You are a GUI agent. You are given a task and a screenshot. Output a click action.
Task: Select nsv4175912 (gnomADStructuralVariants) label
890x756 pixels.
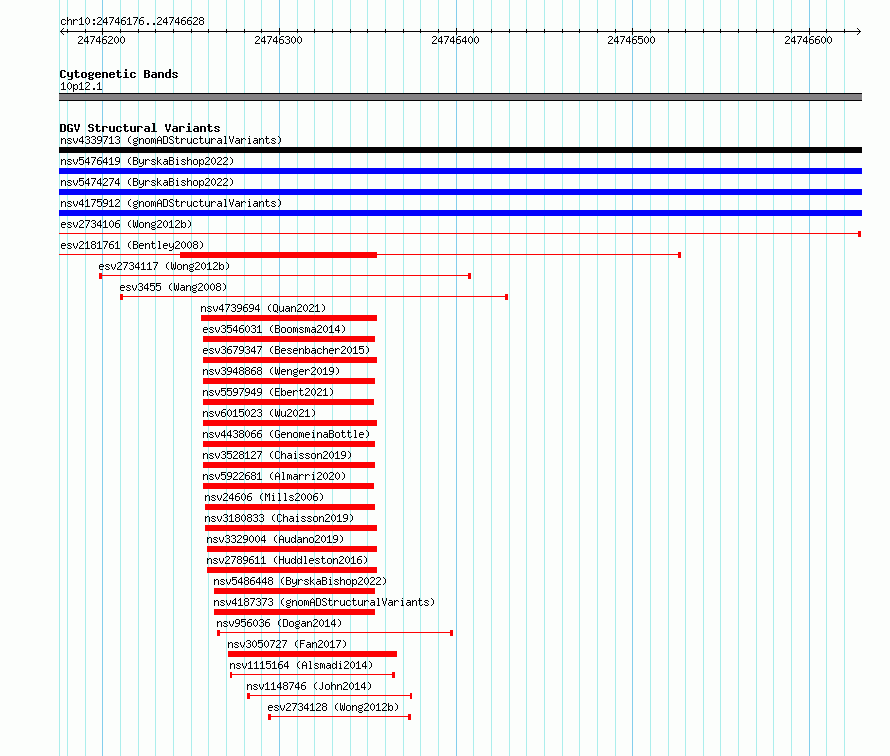(171, 203)
